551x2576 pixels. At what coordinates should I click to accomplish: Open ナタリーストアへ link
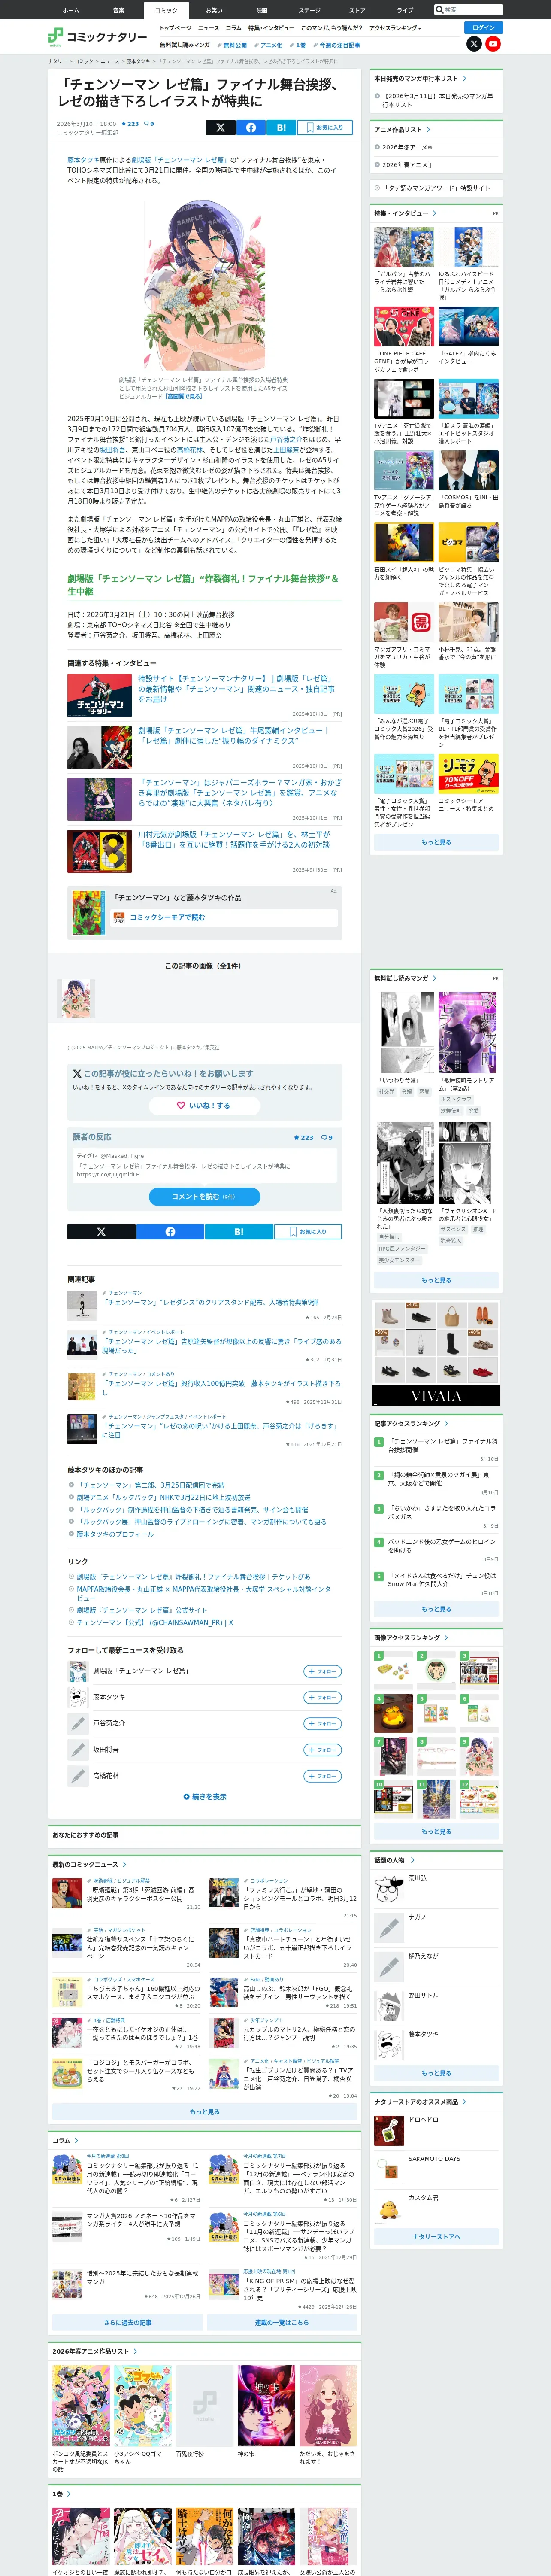click(x=436, y=2236)
